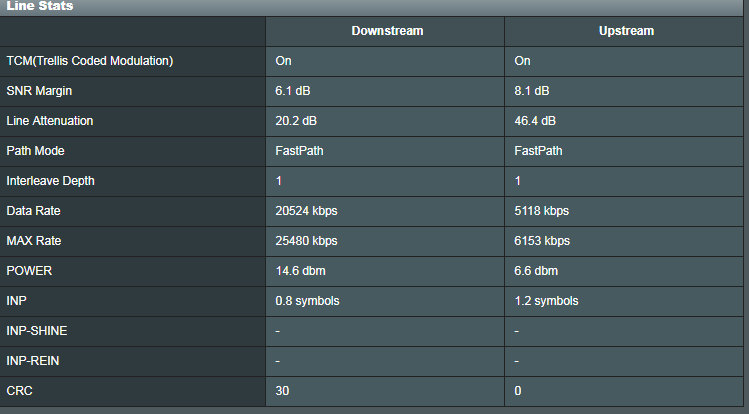Viewport: 749px width, 414px height.
Task: Click the Downstream column header
Action: pos(387,31)
